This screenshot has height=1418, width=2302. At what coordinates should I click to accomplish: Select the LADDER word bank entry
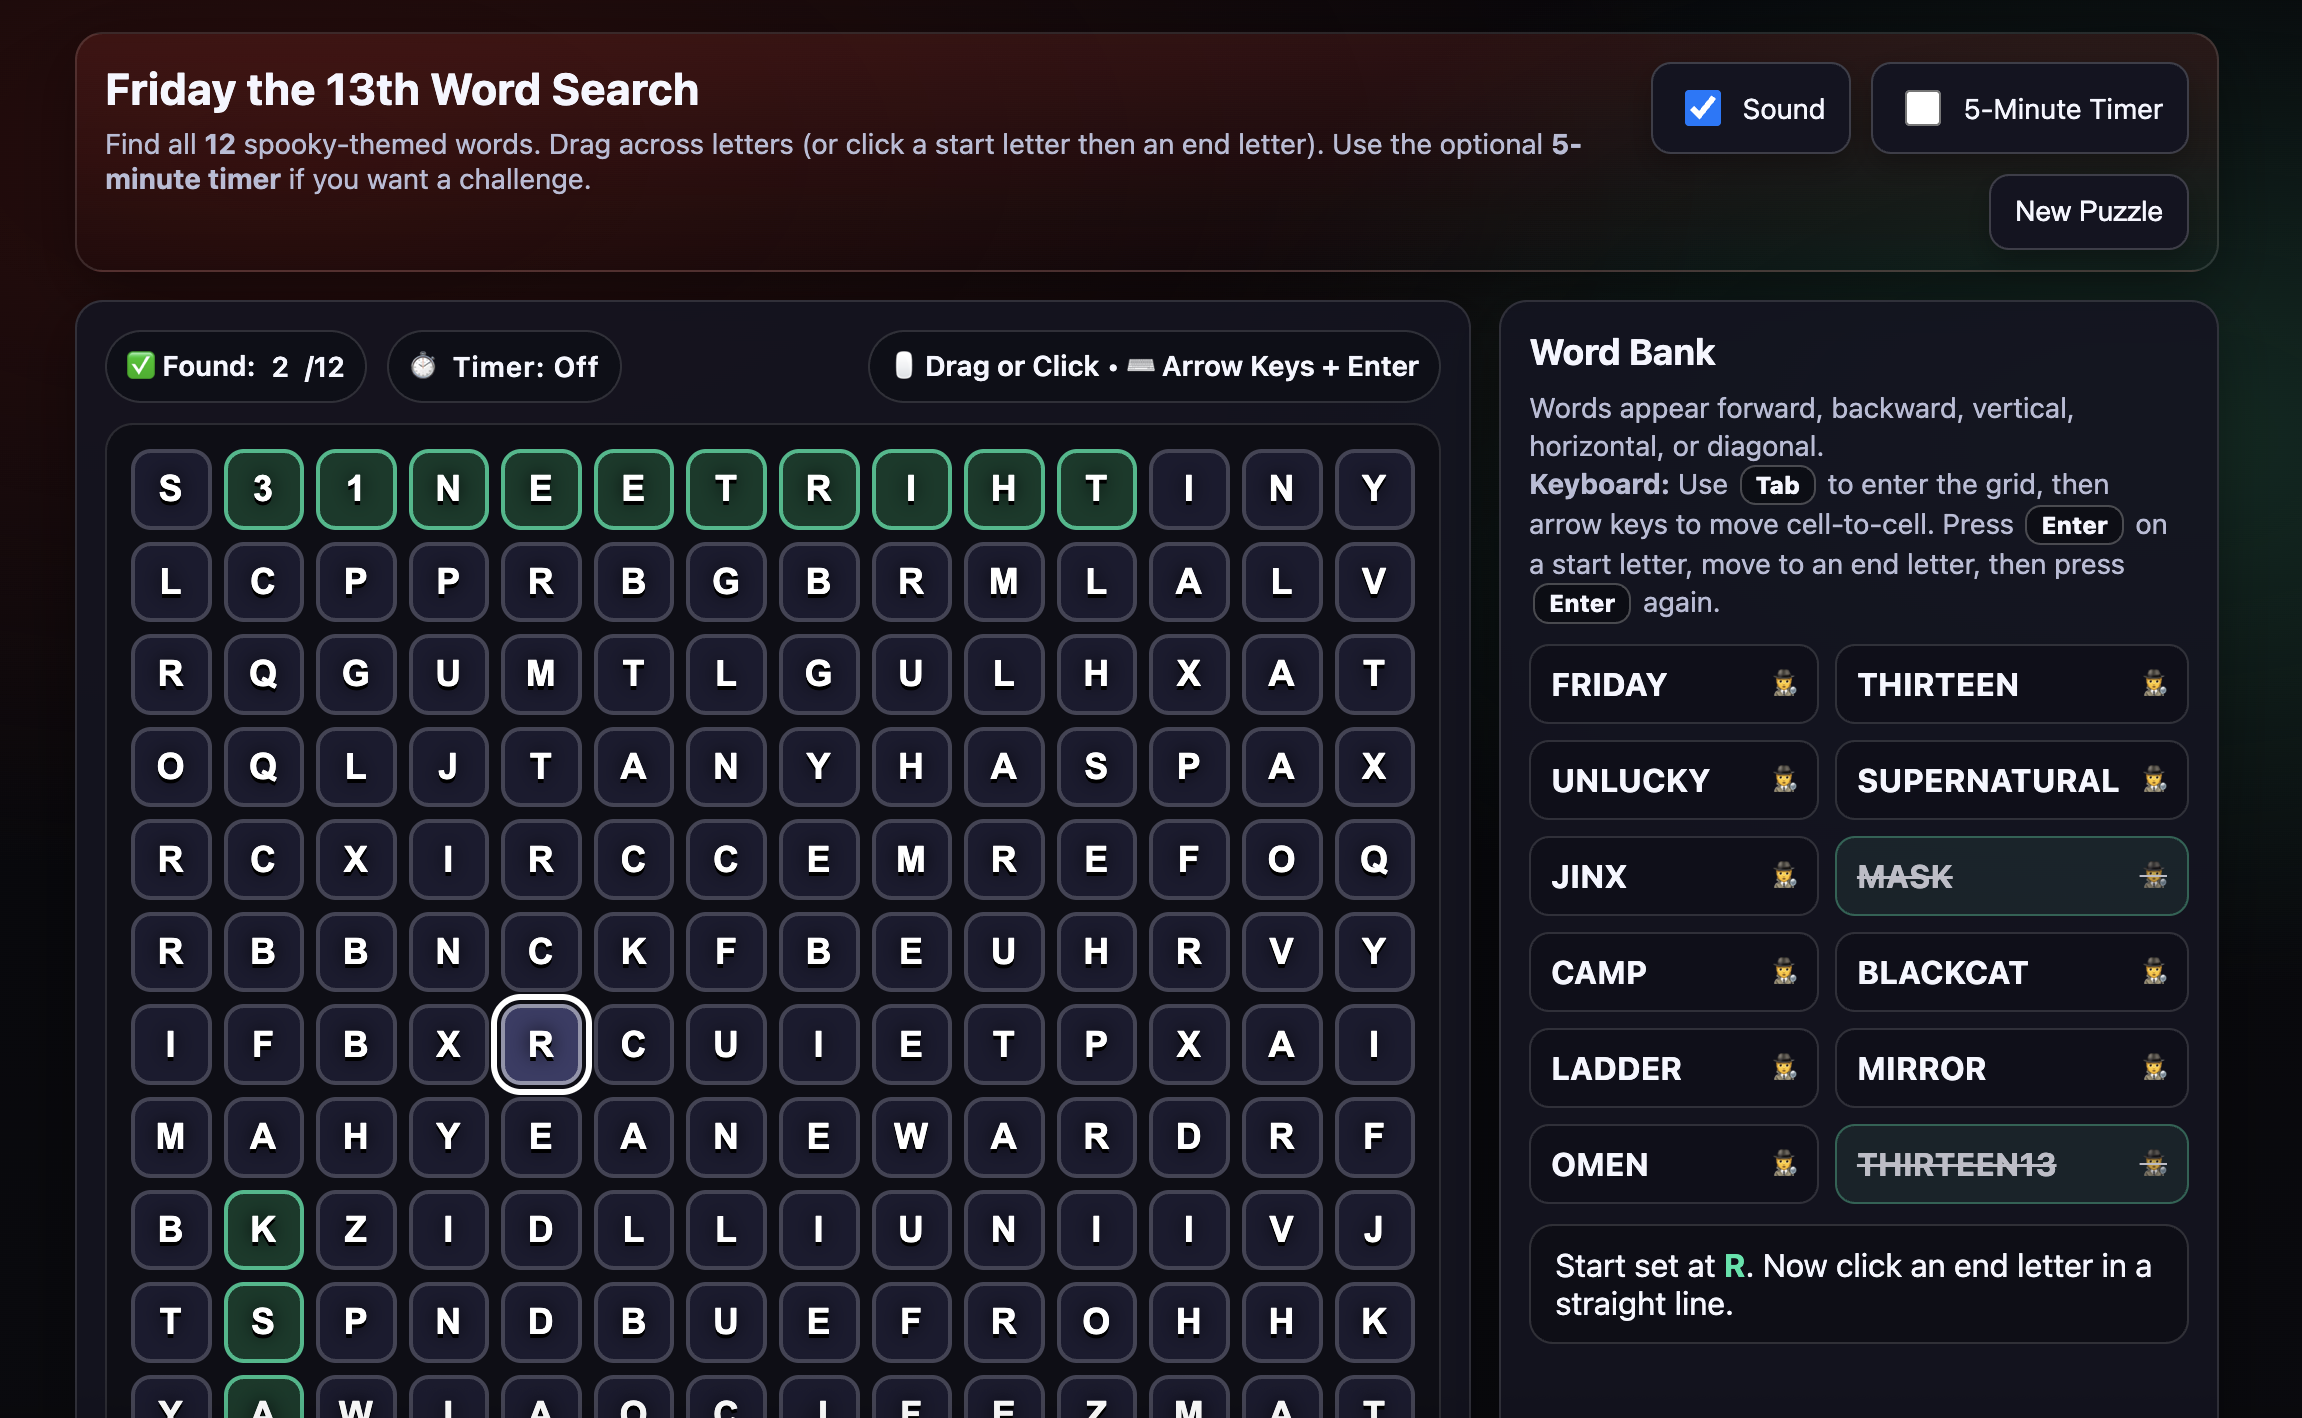point(1673,1068)
